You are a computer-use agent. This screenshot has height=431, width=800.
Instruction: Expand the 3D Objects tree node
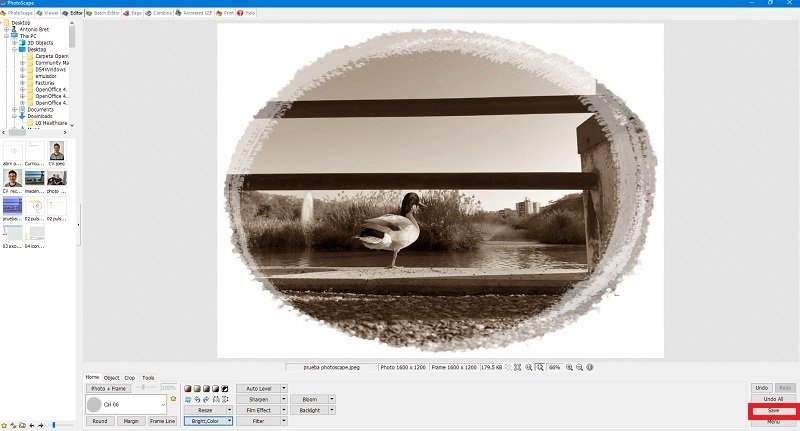pyautogui.click(x=15, y=43)
